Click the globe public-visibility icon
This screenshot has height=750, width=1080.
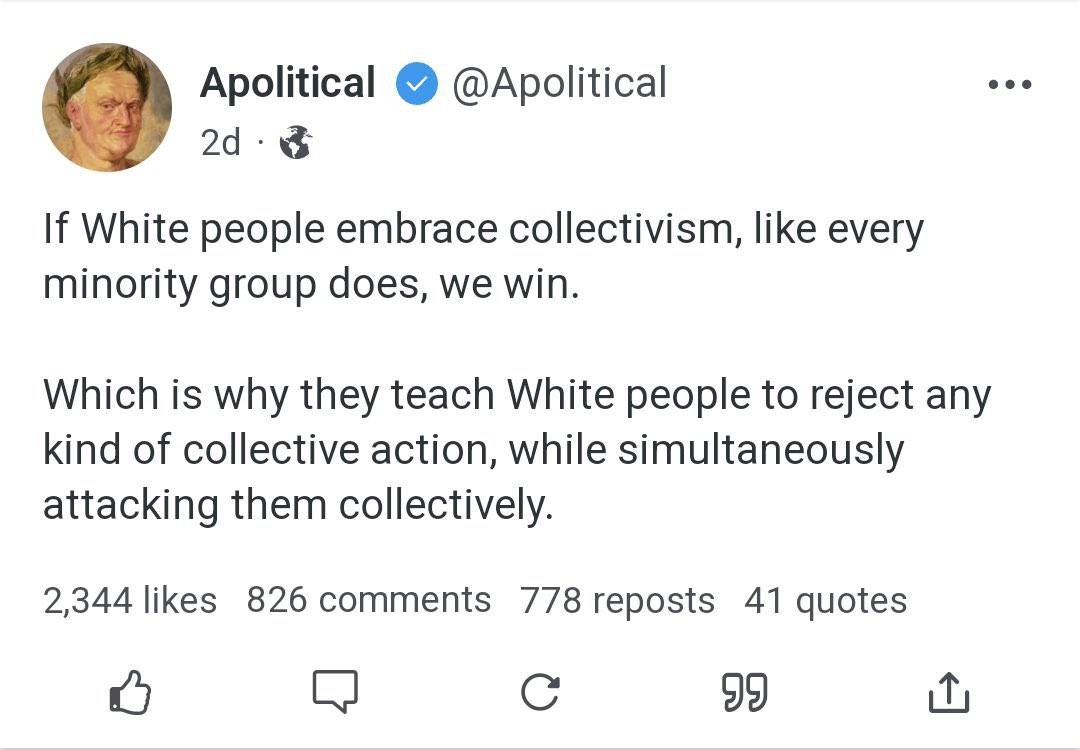pyautogui.click(x=295, y=143)
